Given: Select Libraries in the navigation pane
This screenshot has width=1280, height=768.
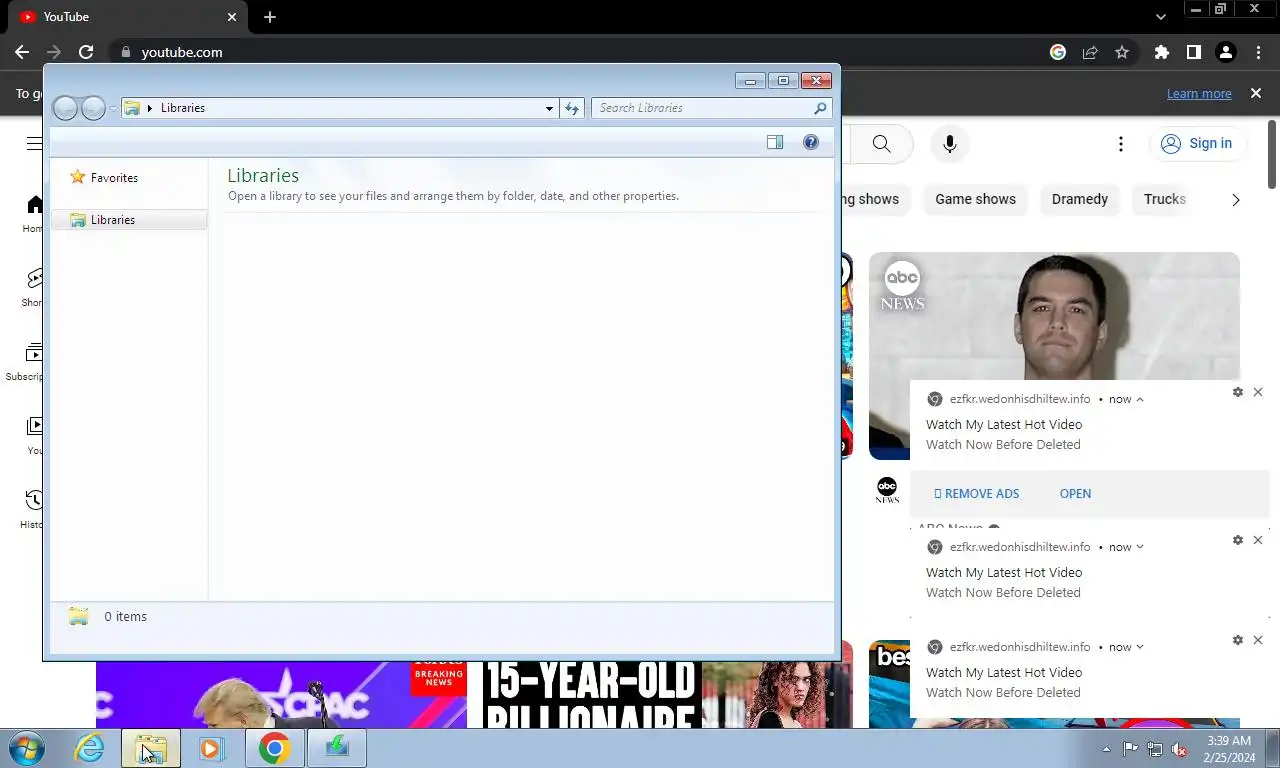Looking at the screenshot, I should pyautogui.click(x=129, y=220).
